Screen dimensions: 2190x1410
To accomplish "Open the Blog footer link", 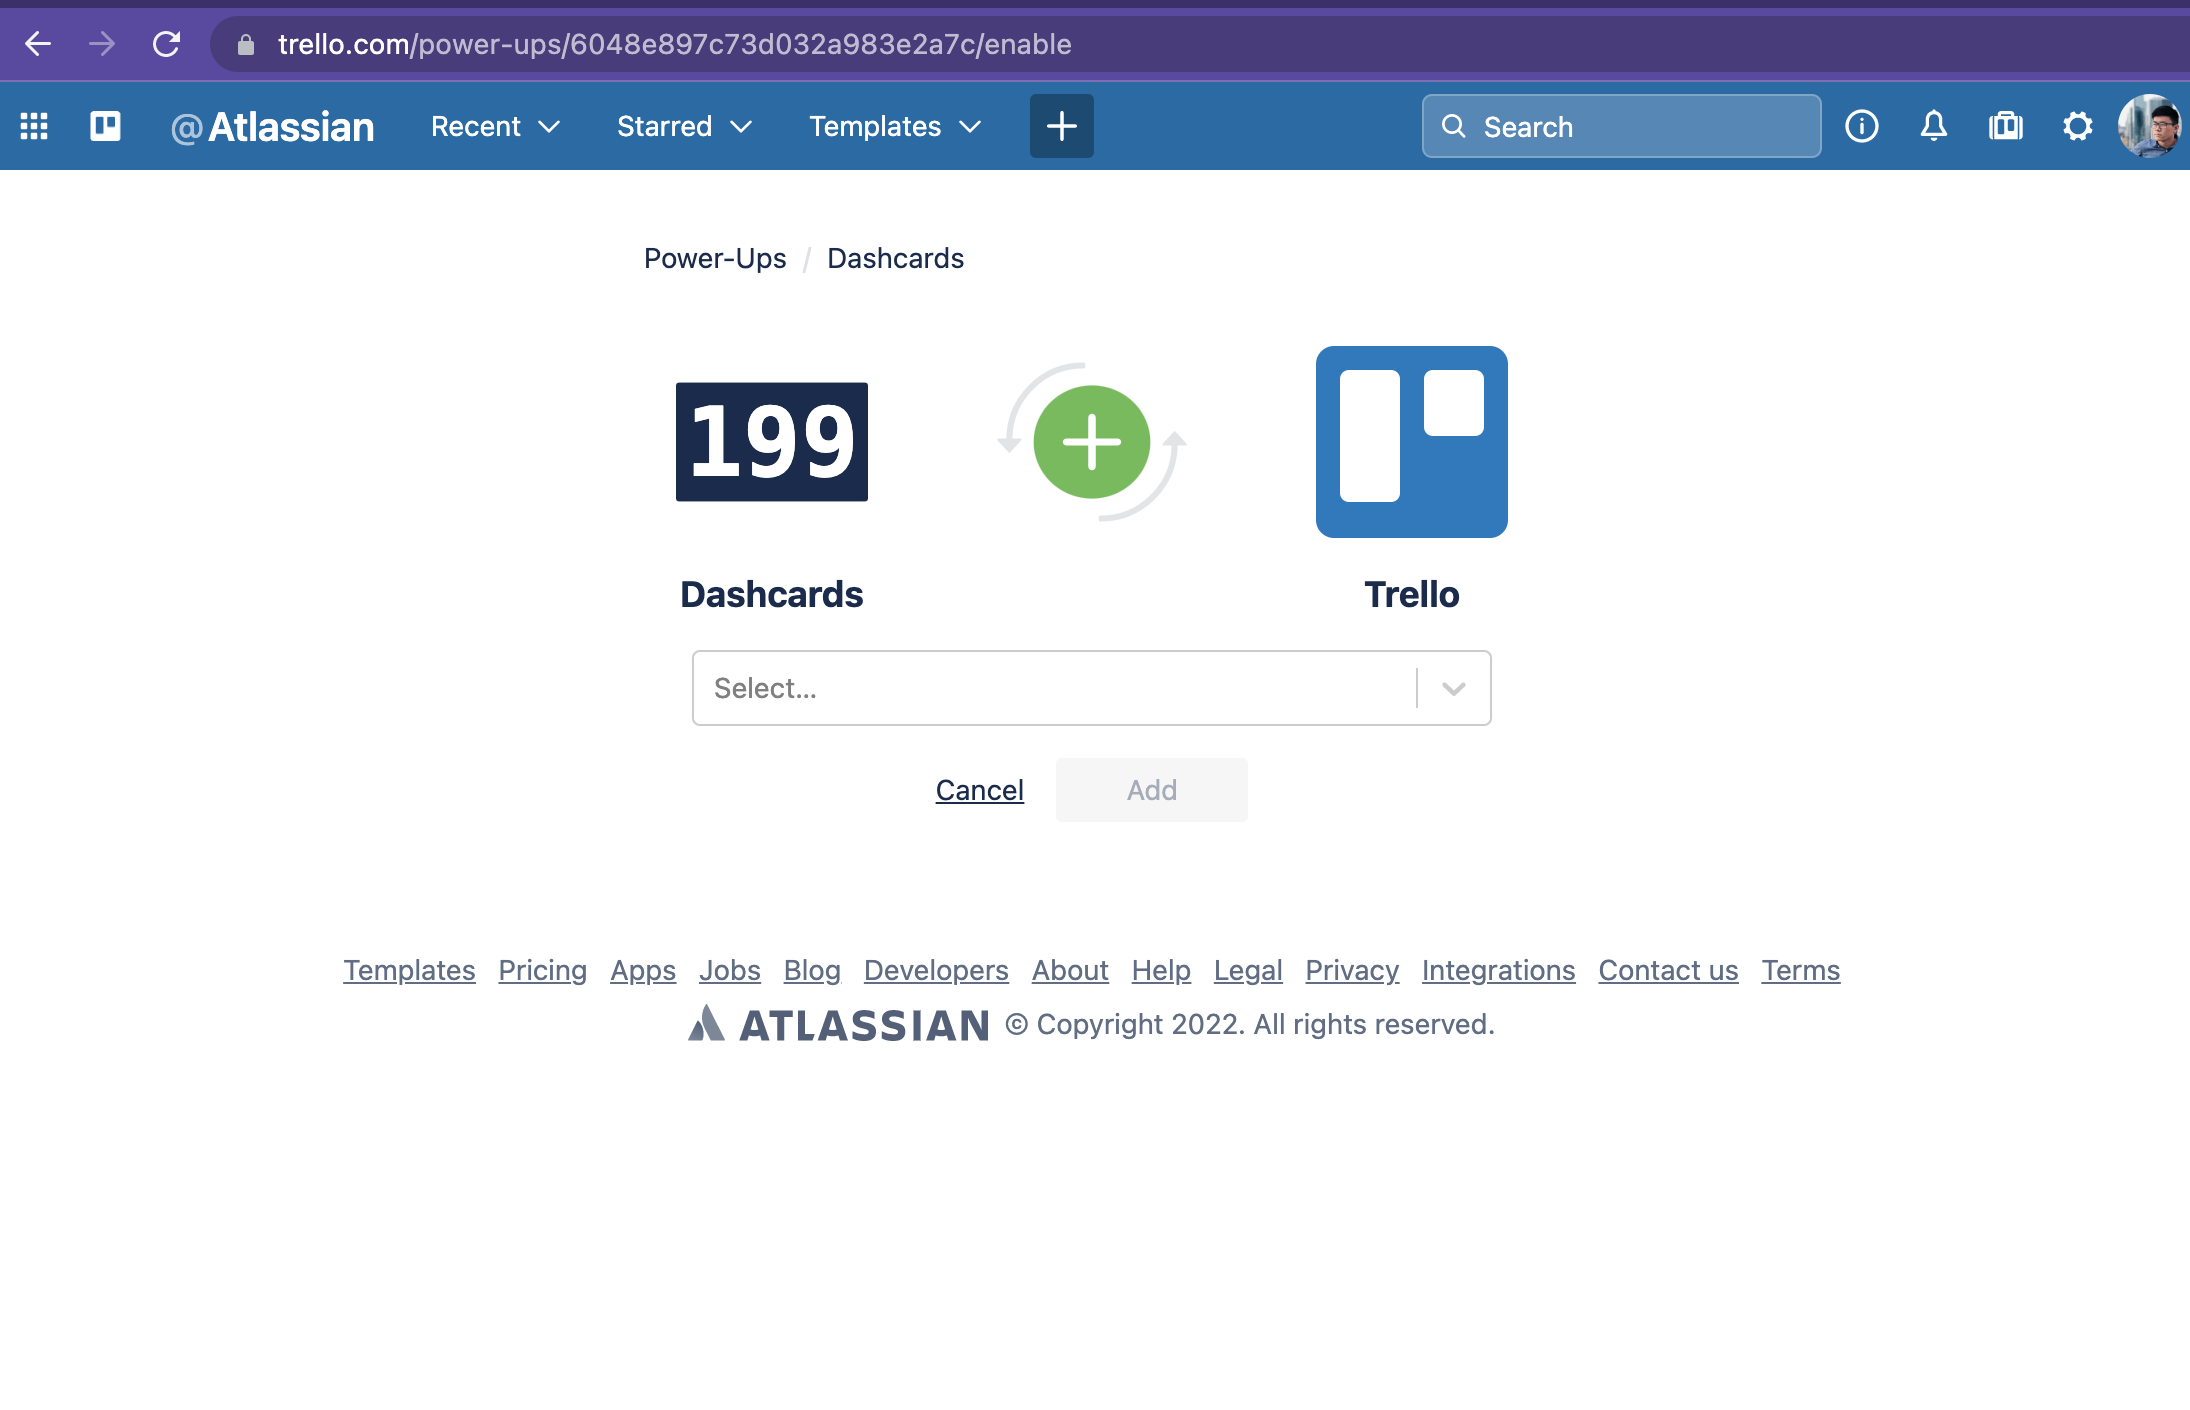I will [812, 970].
